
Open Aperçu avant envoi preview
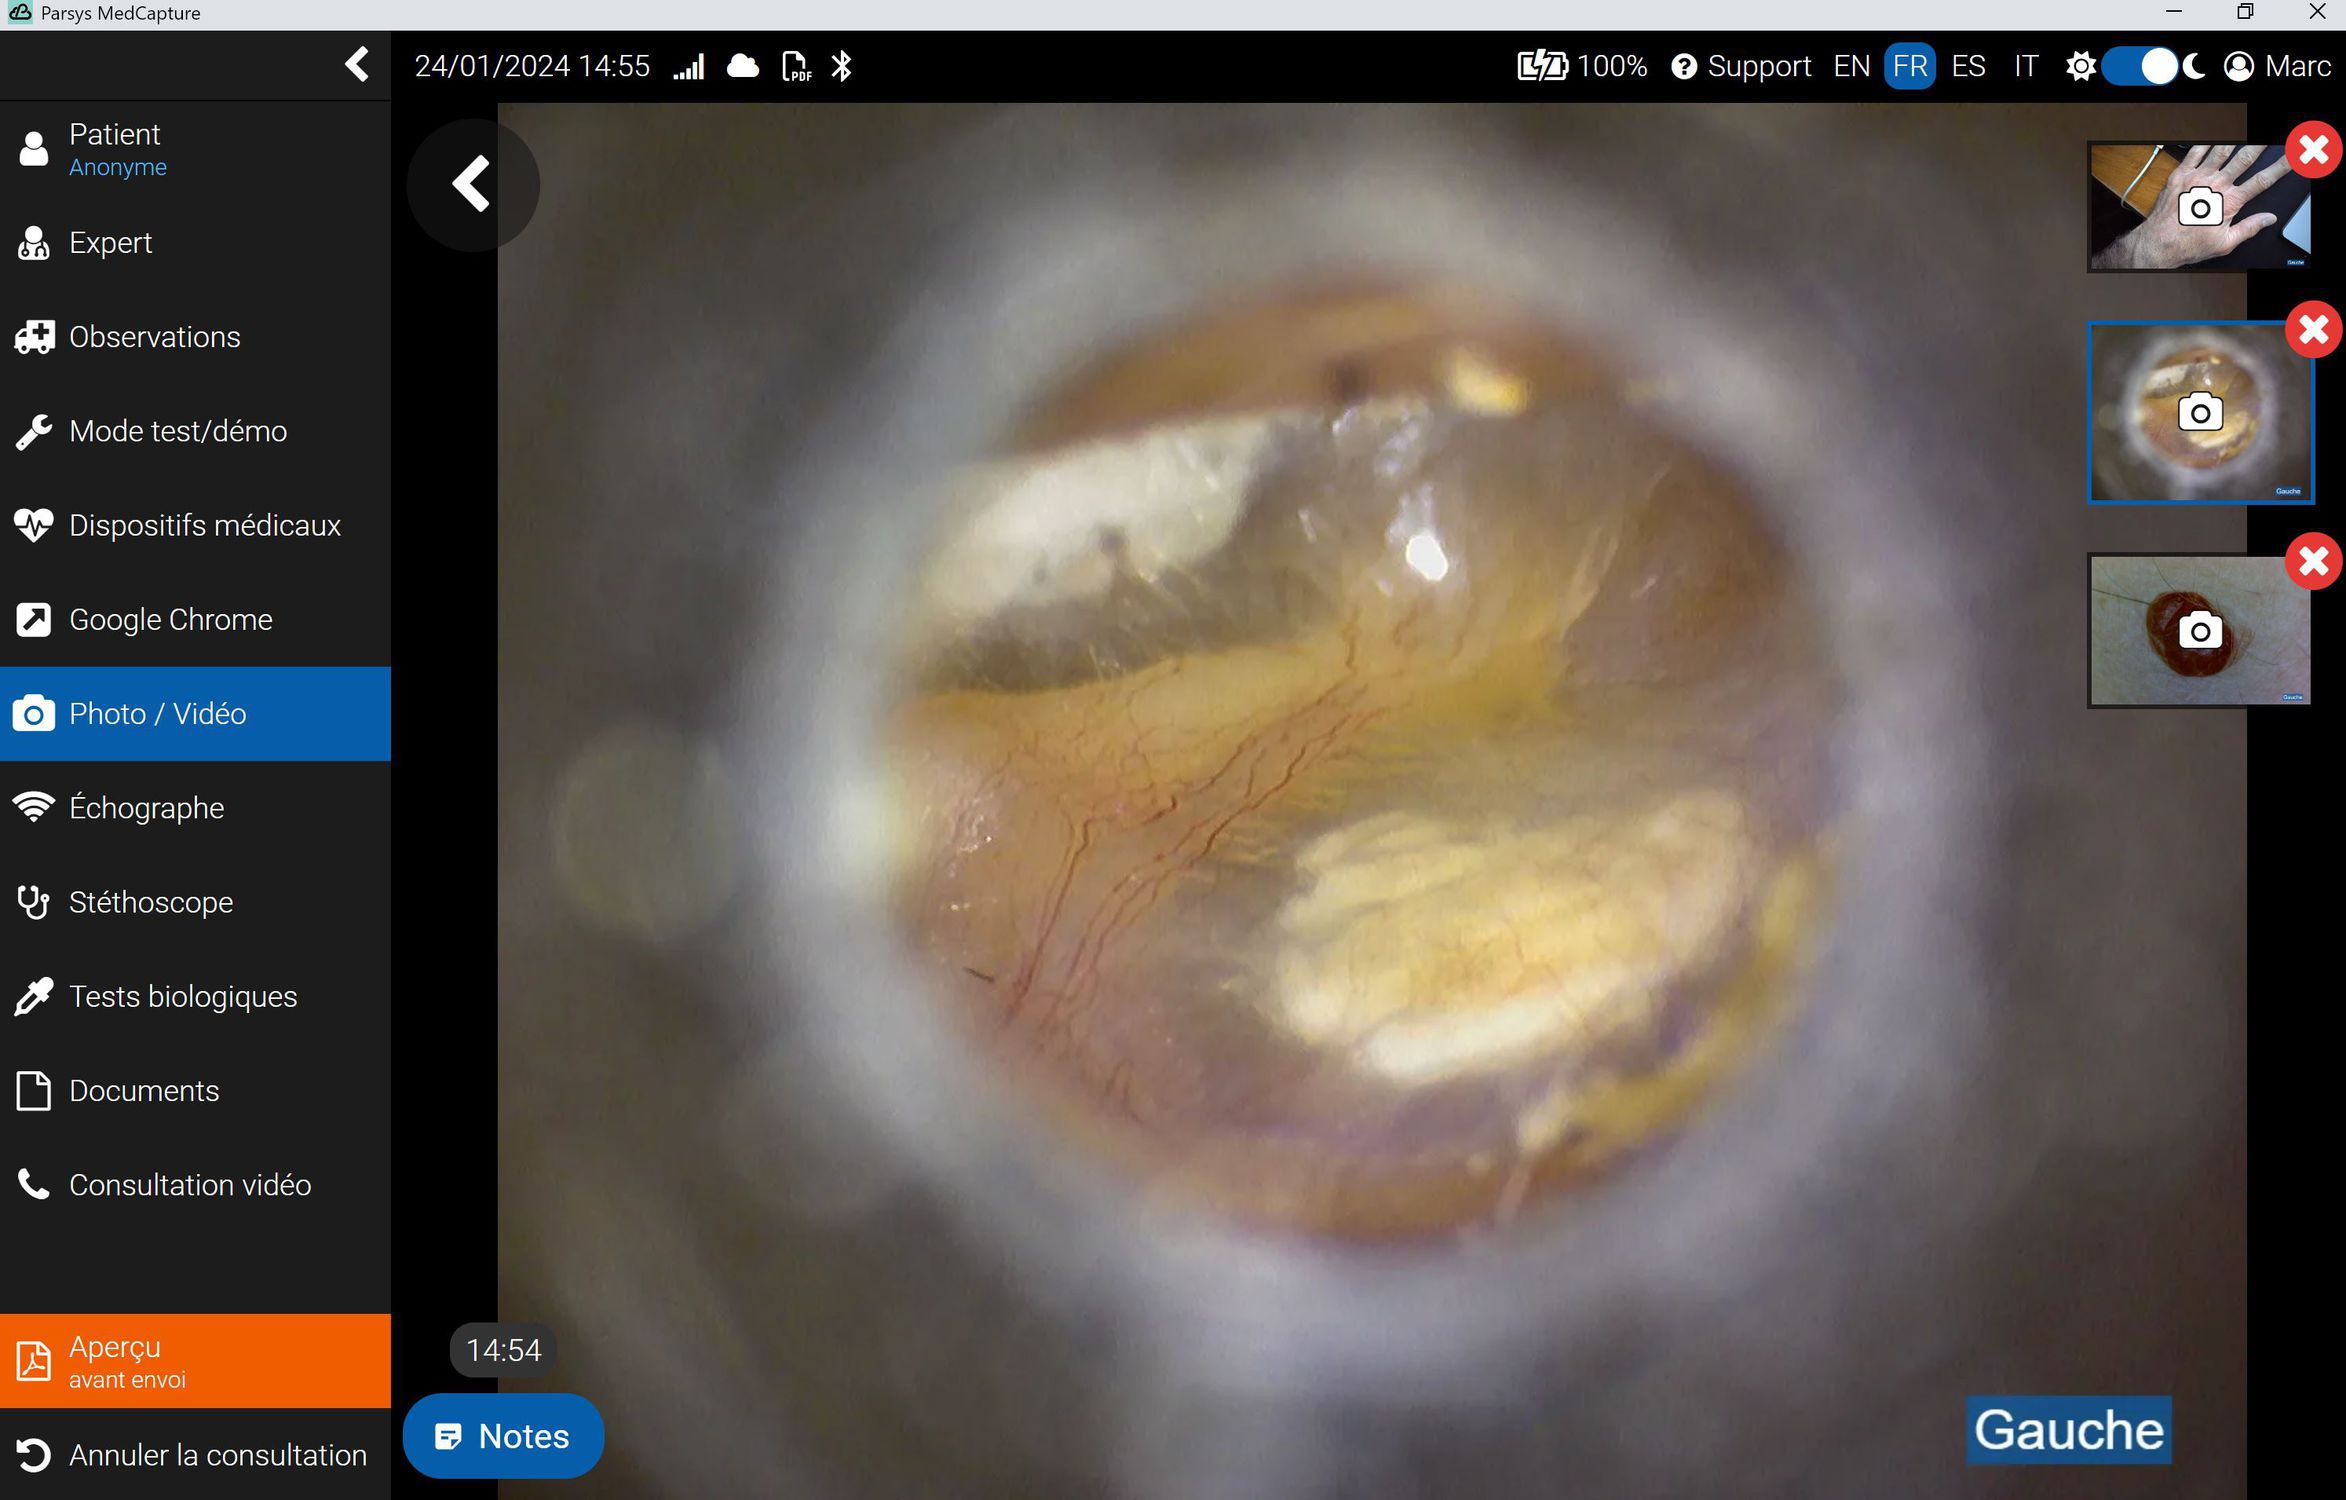[x=195, y=1361]
